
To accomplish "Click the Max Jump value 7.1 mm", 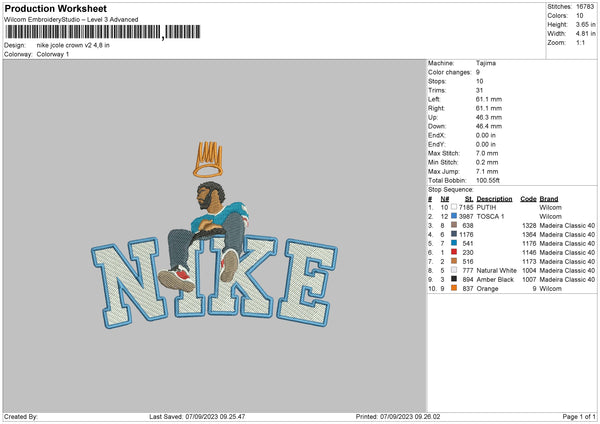I will pos(487,171).
